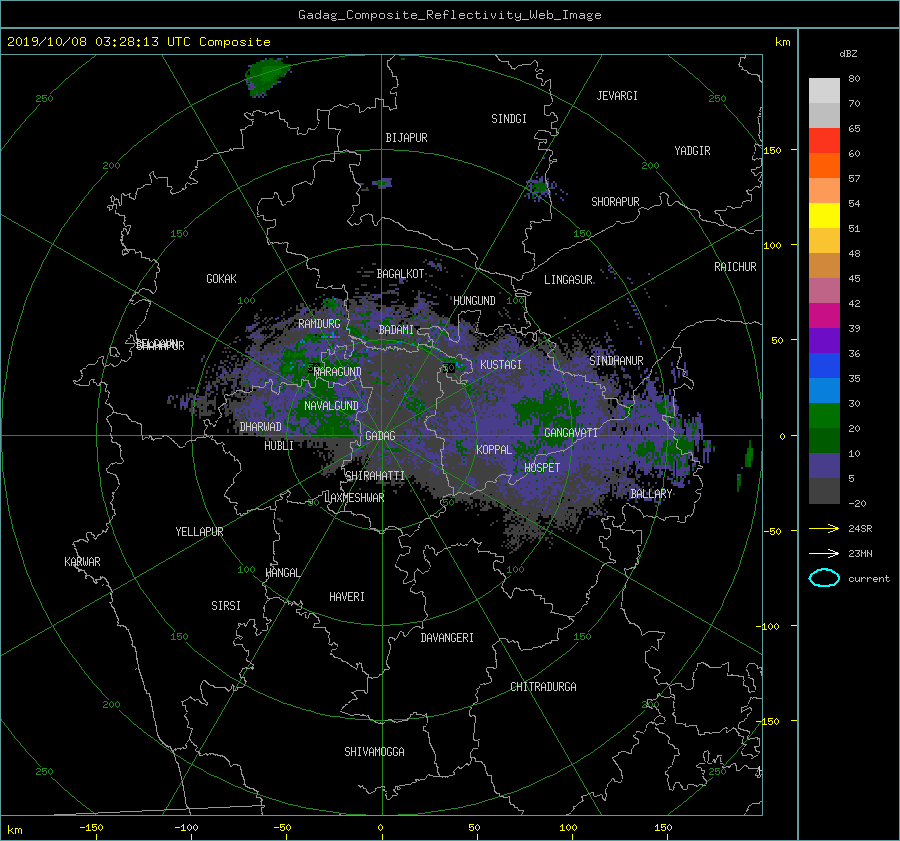Image resolution: width=900 pixels, height=841 pixels.
Task: Select the YADGIR city label
Action: click(692, 151)
